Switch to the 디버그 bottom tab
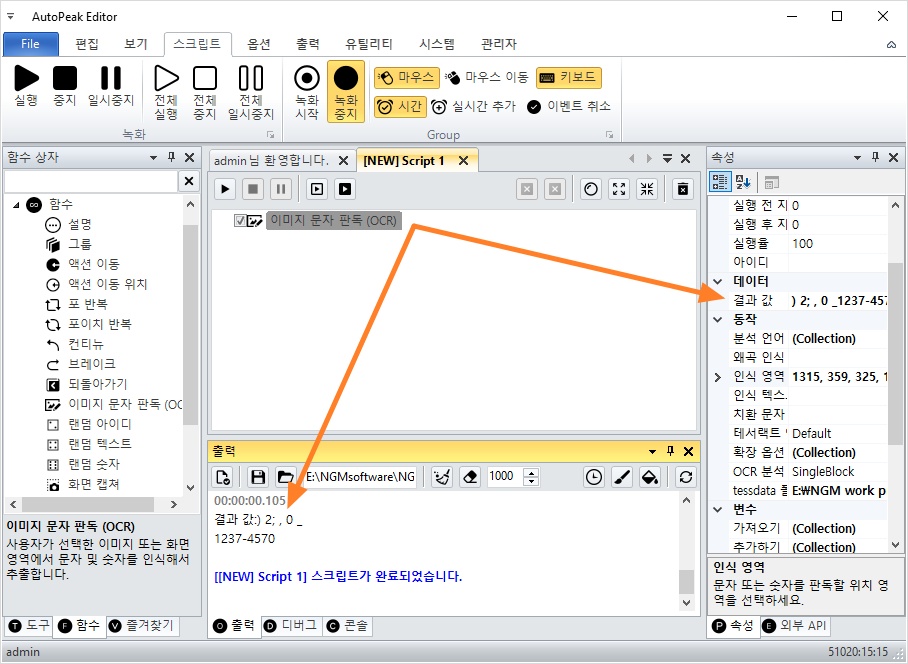 (x=291, y=626)
